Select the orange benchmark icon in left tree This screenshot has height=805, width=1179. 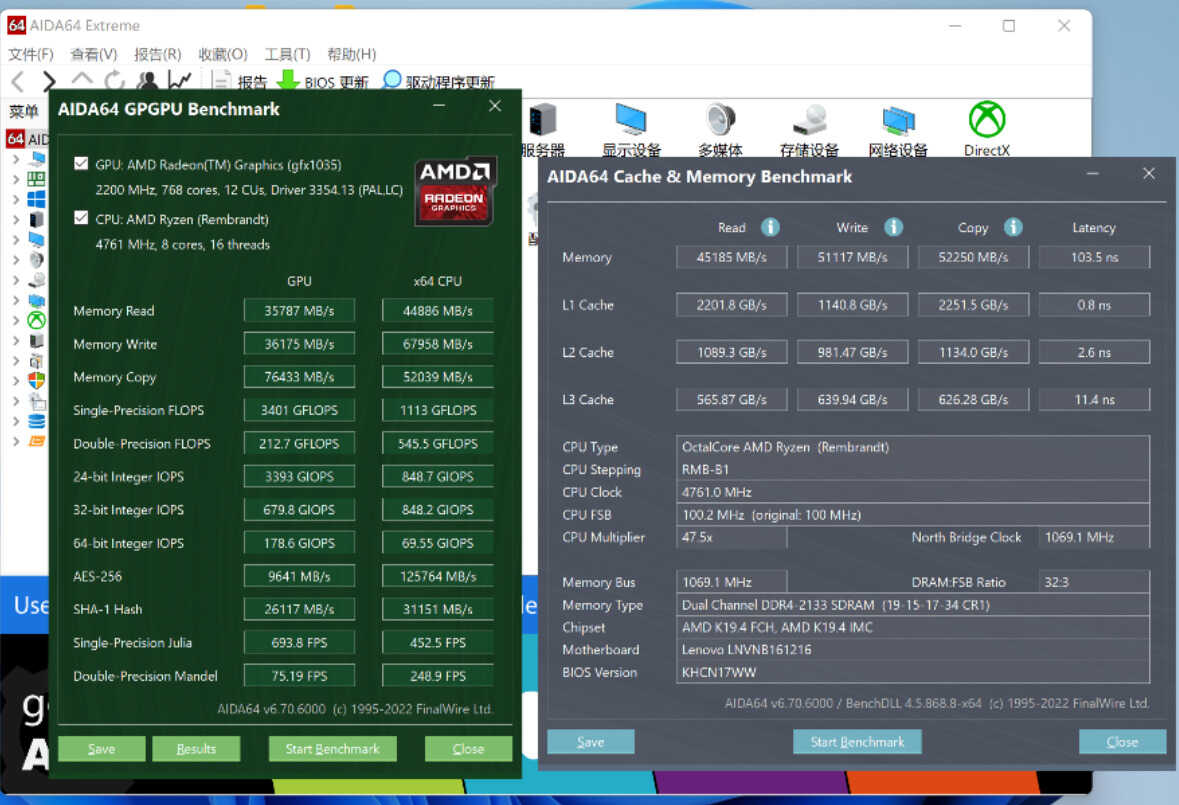pyautogui.click(x=36, y=441)
